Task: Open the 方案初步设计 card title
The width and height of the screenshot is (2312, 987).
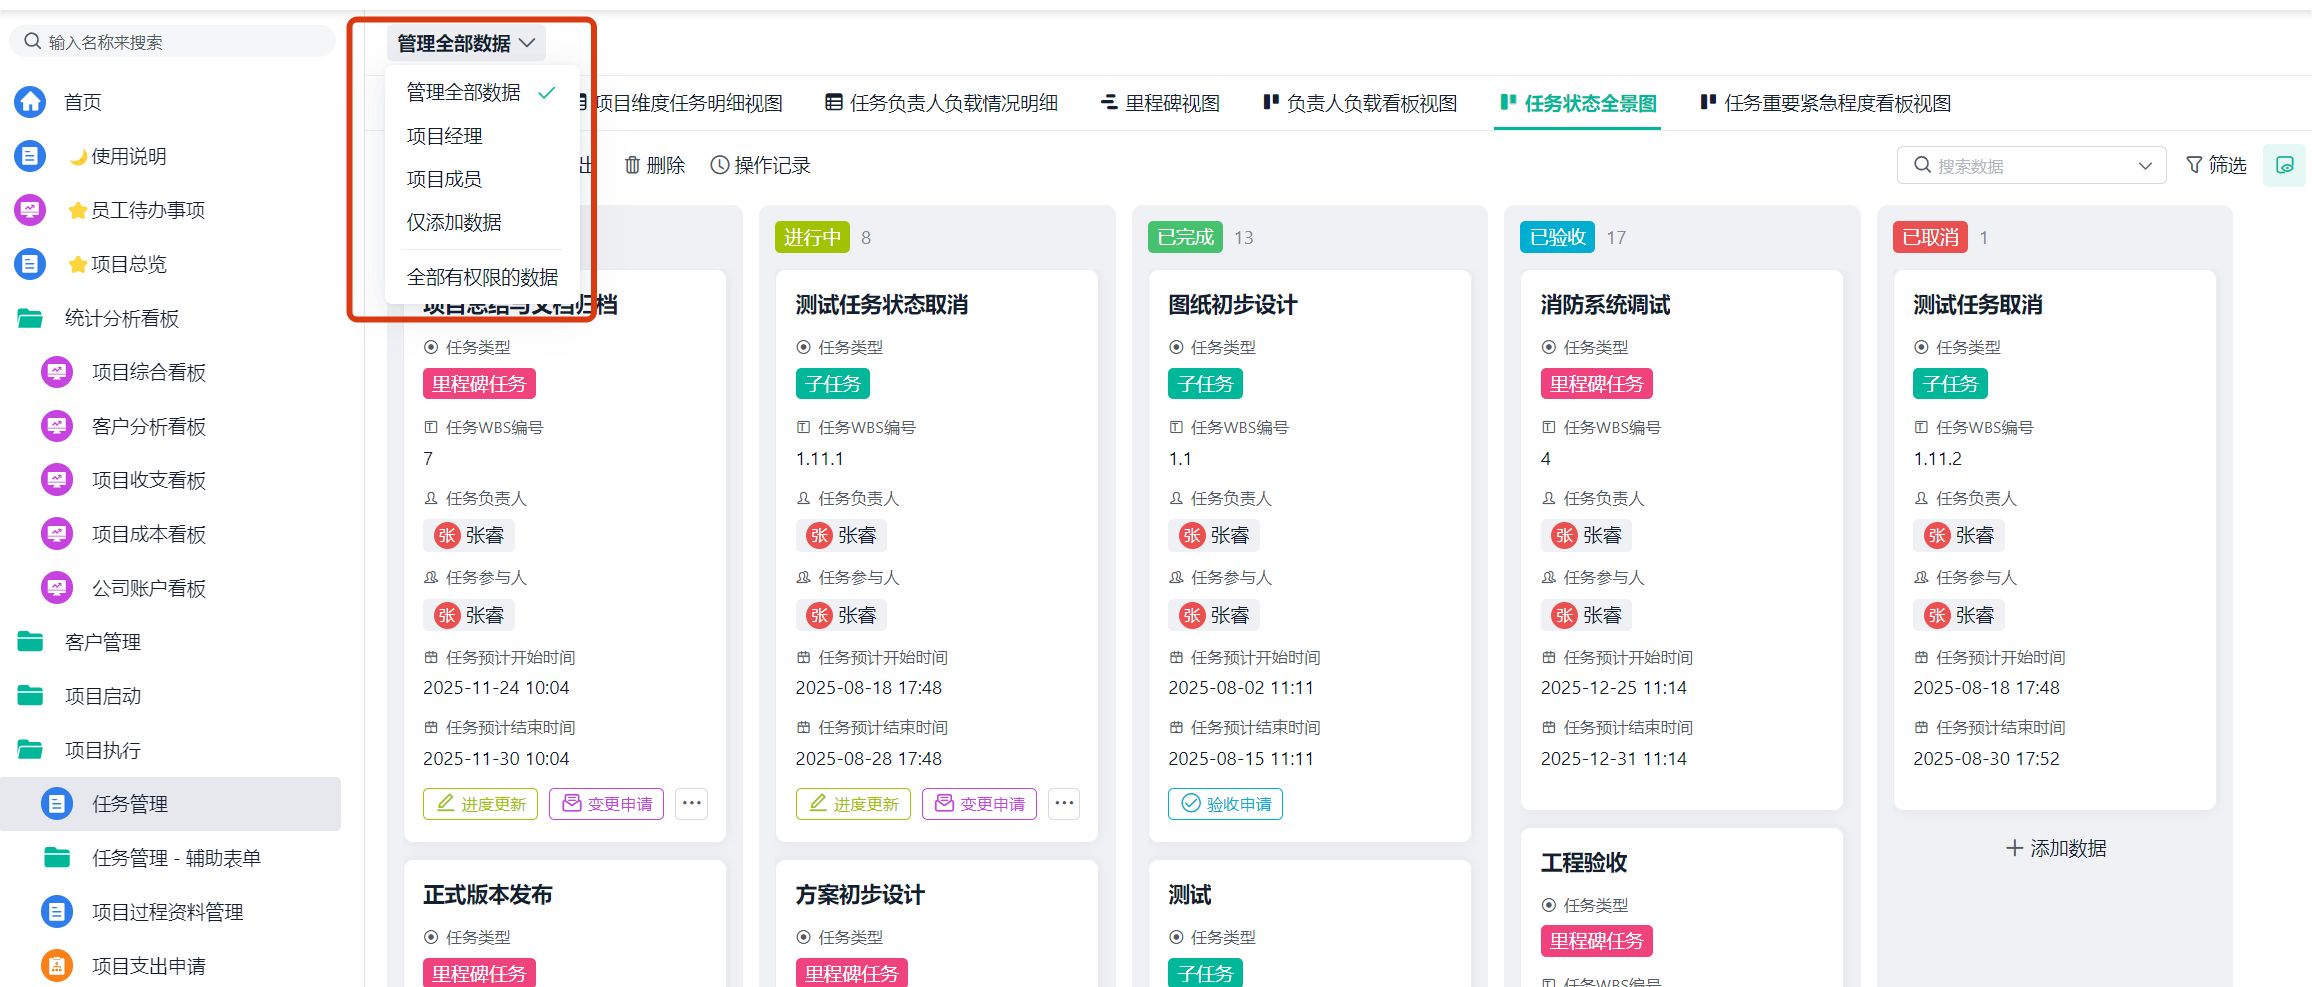Action: click(860, 895)
